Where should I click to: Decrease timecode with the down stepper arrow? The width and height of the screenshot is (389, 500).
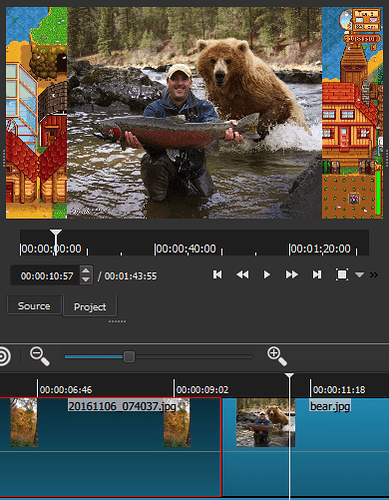pyautogui.click(x=86, y=280)
